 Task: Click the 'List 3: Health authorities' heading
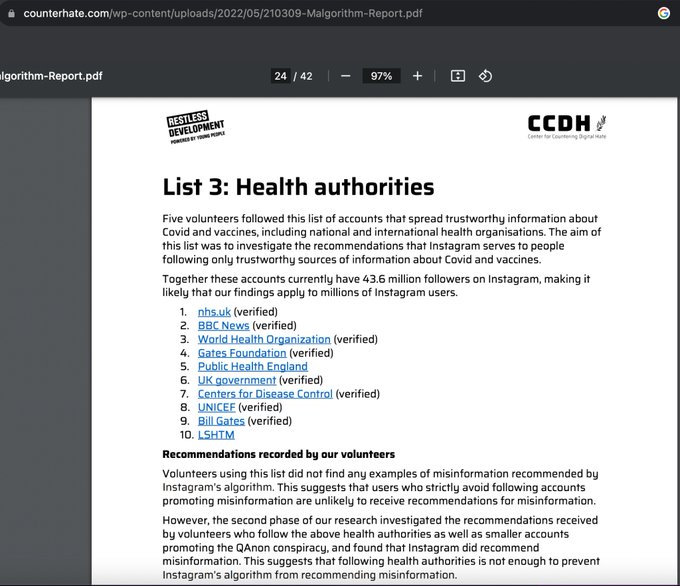click(298, 187)
